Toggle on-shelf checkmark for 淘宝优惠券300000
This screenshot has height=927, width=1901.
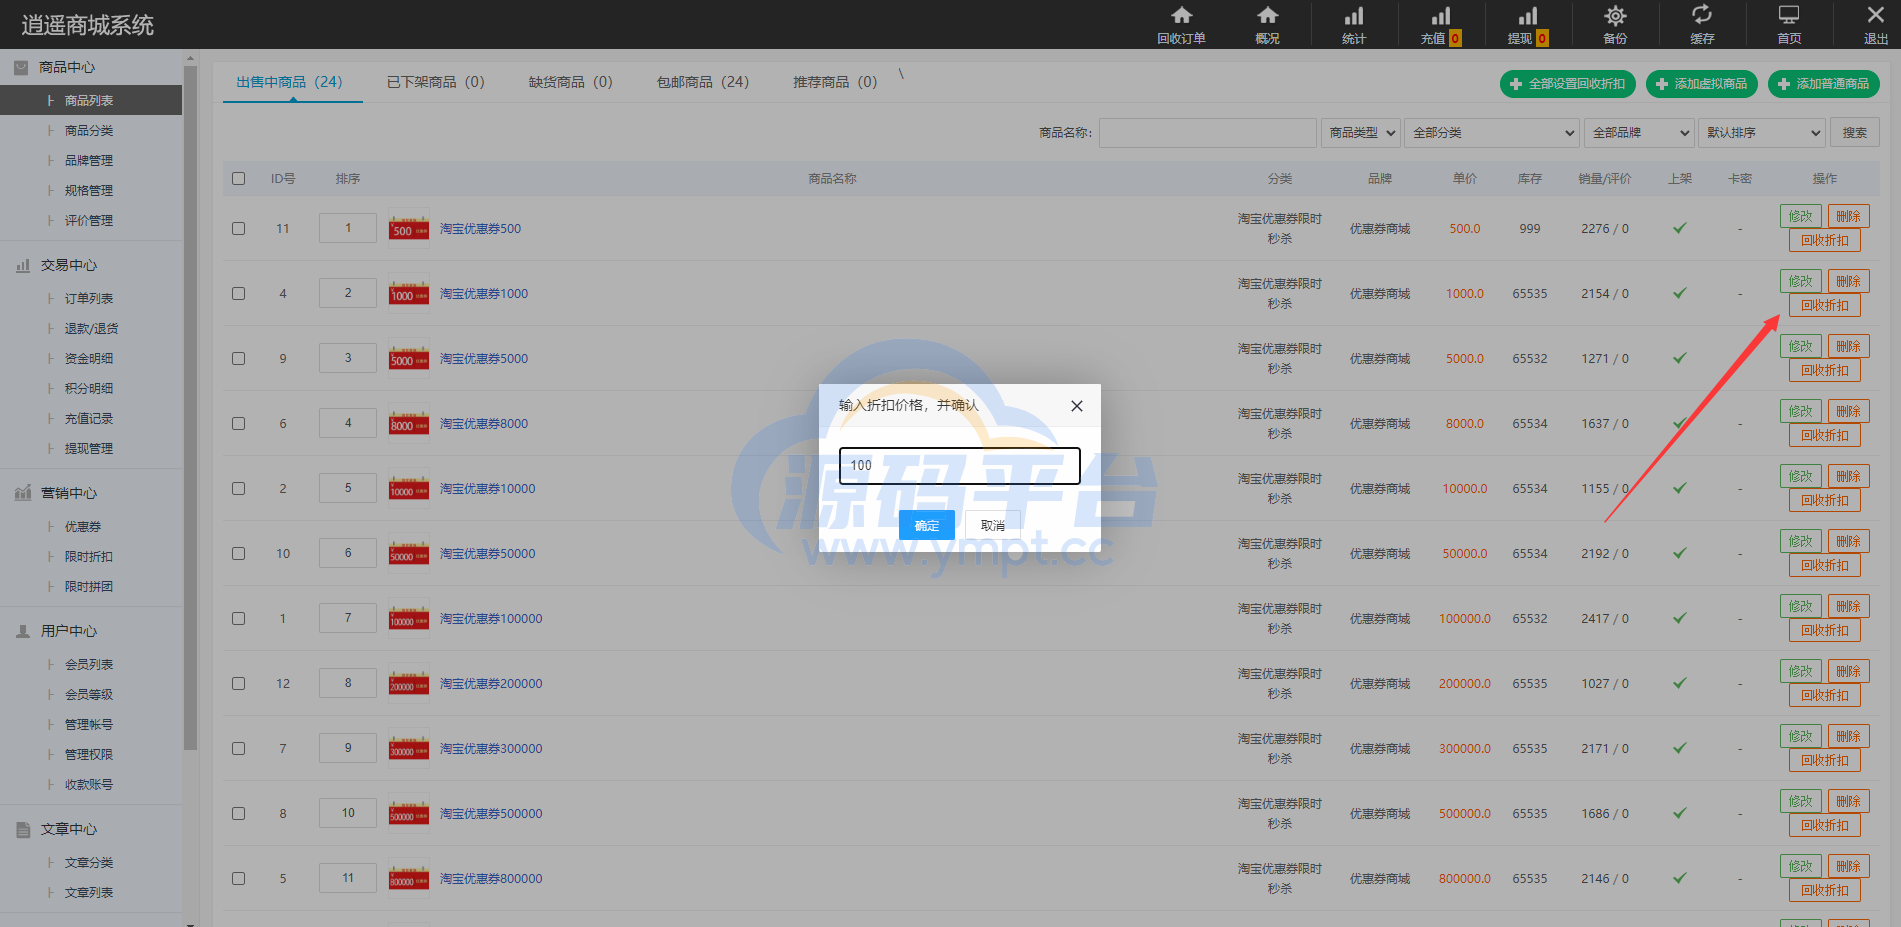[1680, 748]
